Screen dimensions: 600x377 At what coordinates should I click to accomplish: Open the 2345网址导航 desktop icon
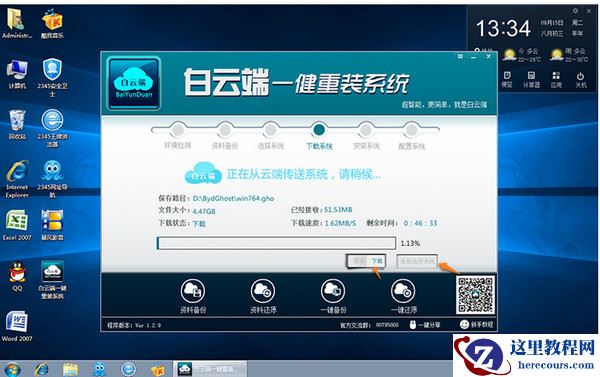click(52, 179)
